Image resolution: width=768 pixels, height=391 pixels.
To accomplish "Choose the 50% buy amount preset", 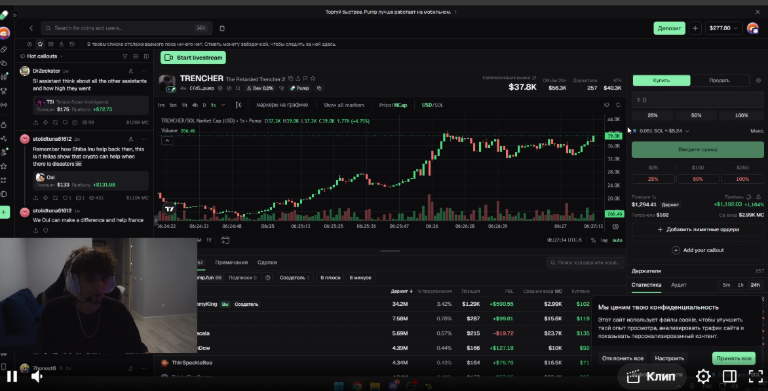I will (x=696, y=115).
